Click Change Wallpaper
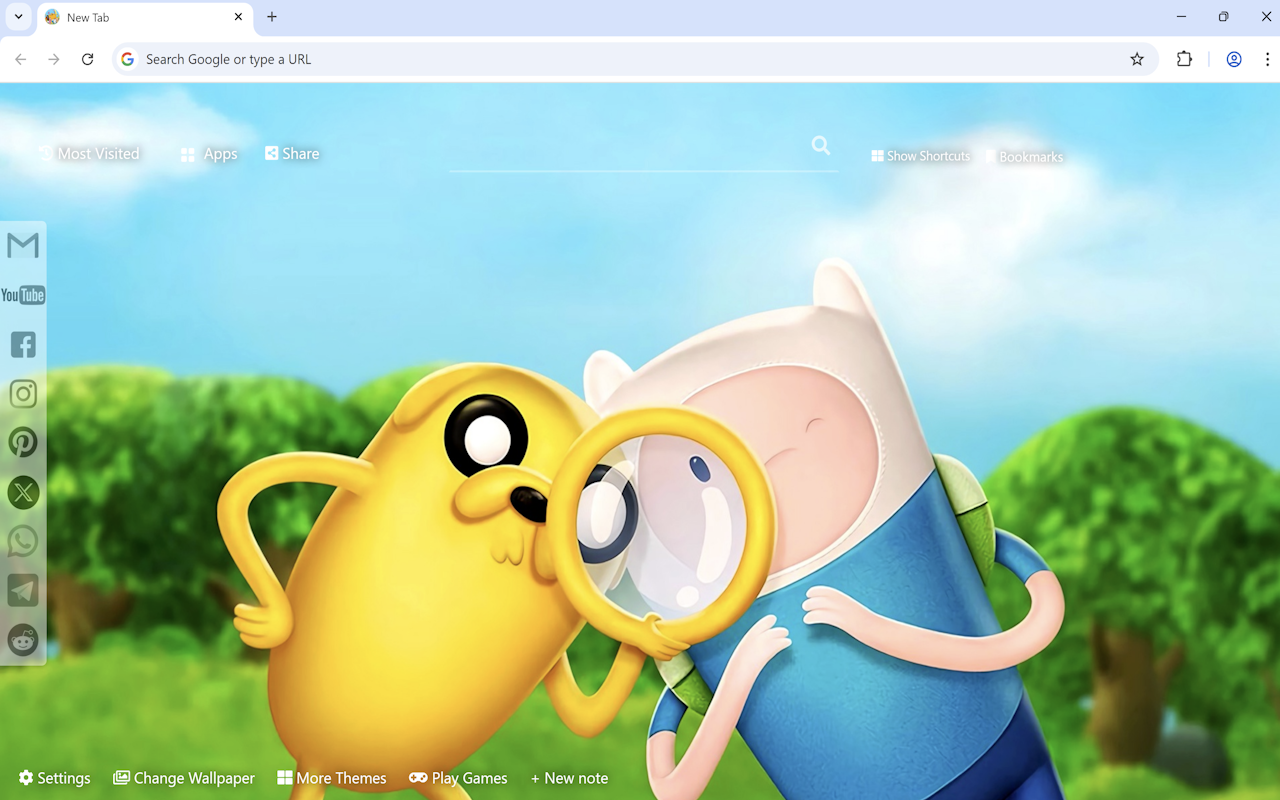The width and height of the screenshot is (1280, 800). coord(184,777)
